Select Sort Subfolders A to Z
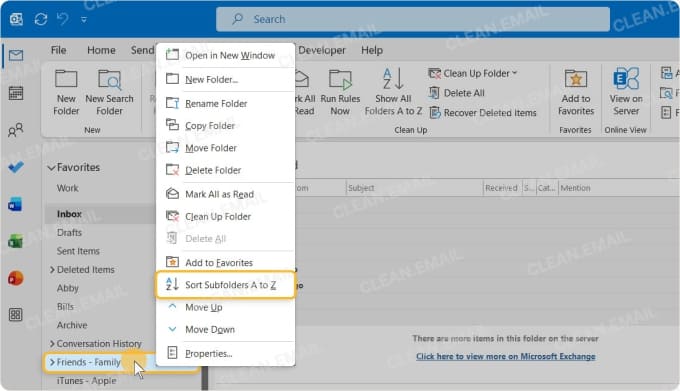Viewport: 680px width, 391px height. coord(226,285)
